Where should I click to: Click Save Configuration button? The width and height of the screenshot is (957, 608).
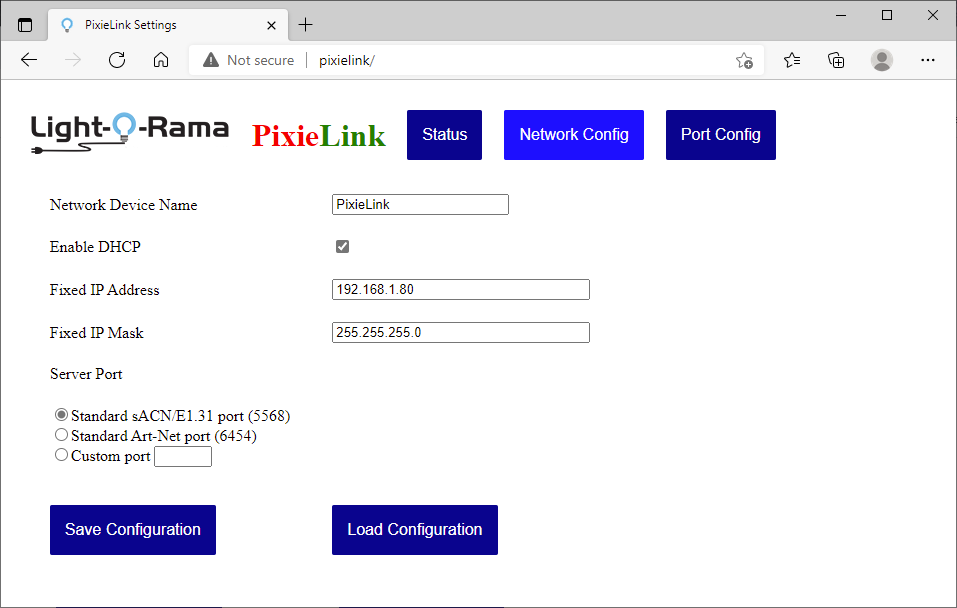click(x=133, y=530)
